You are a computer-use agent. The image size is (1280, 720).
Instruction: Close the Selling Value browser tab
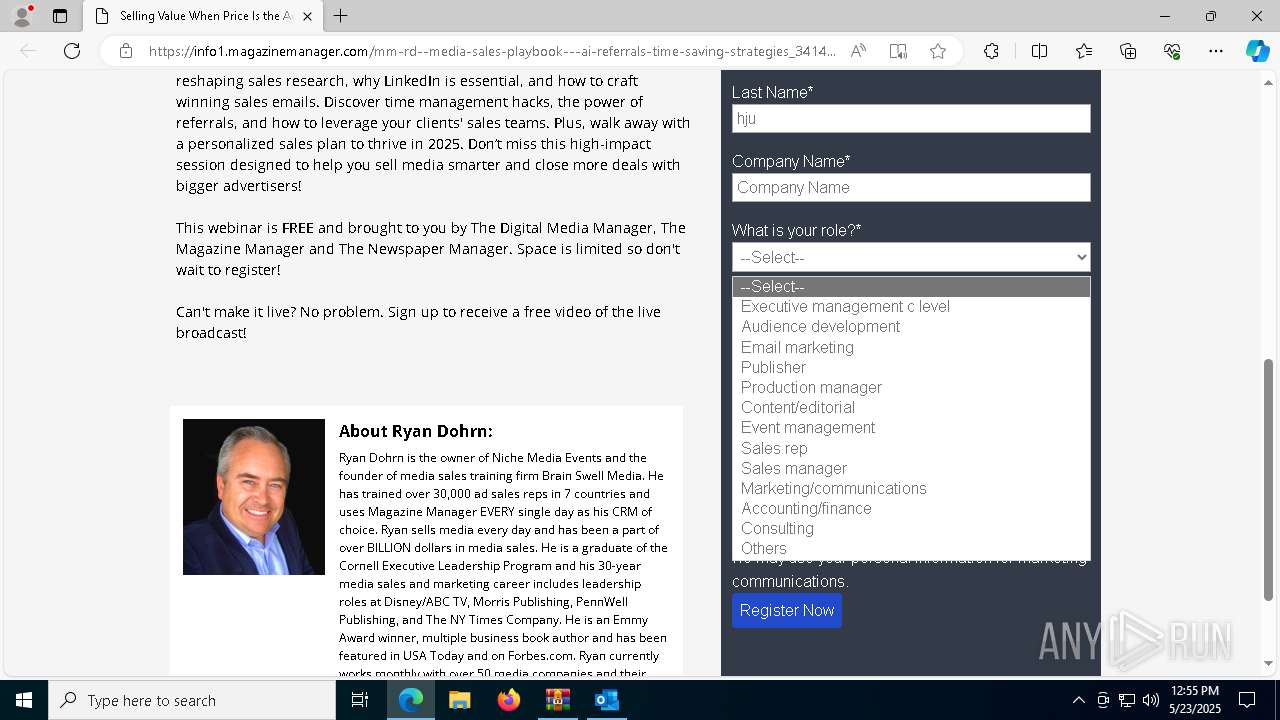(x=307, y=16)
